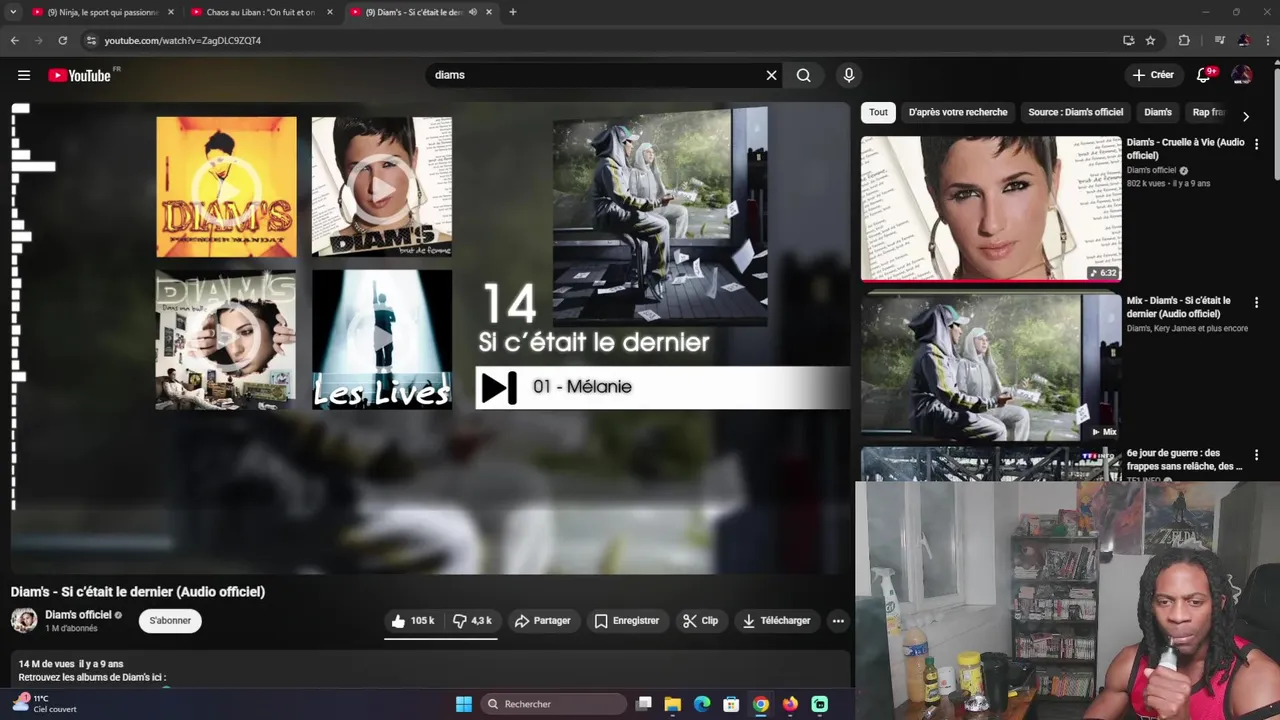
Task: Click the 14 M de vues description line
Action: (71, 664)
